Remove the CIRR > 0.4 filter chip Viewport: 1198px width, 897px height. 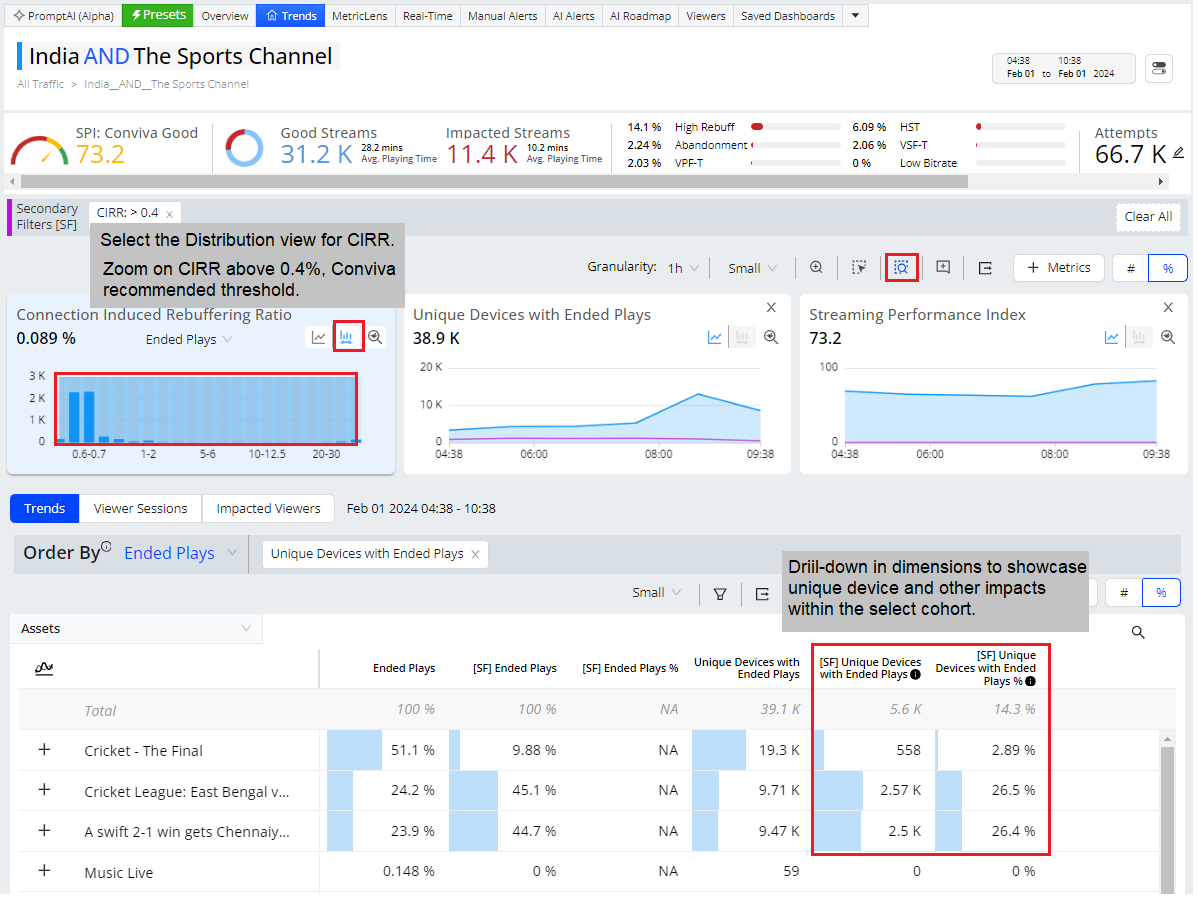[170, 213]
